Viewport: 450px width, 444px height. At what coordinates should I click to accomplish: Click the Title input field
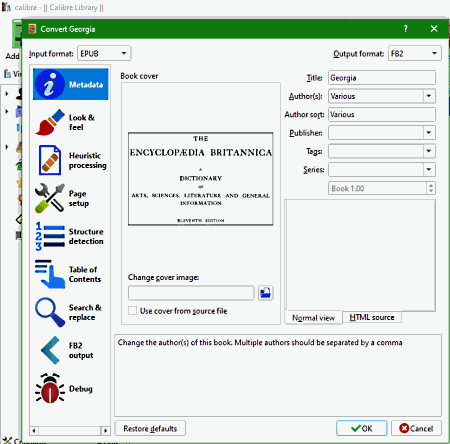[x=382, y=78]
